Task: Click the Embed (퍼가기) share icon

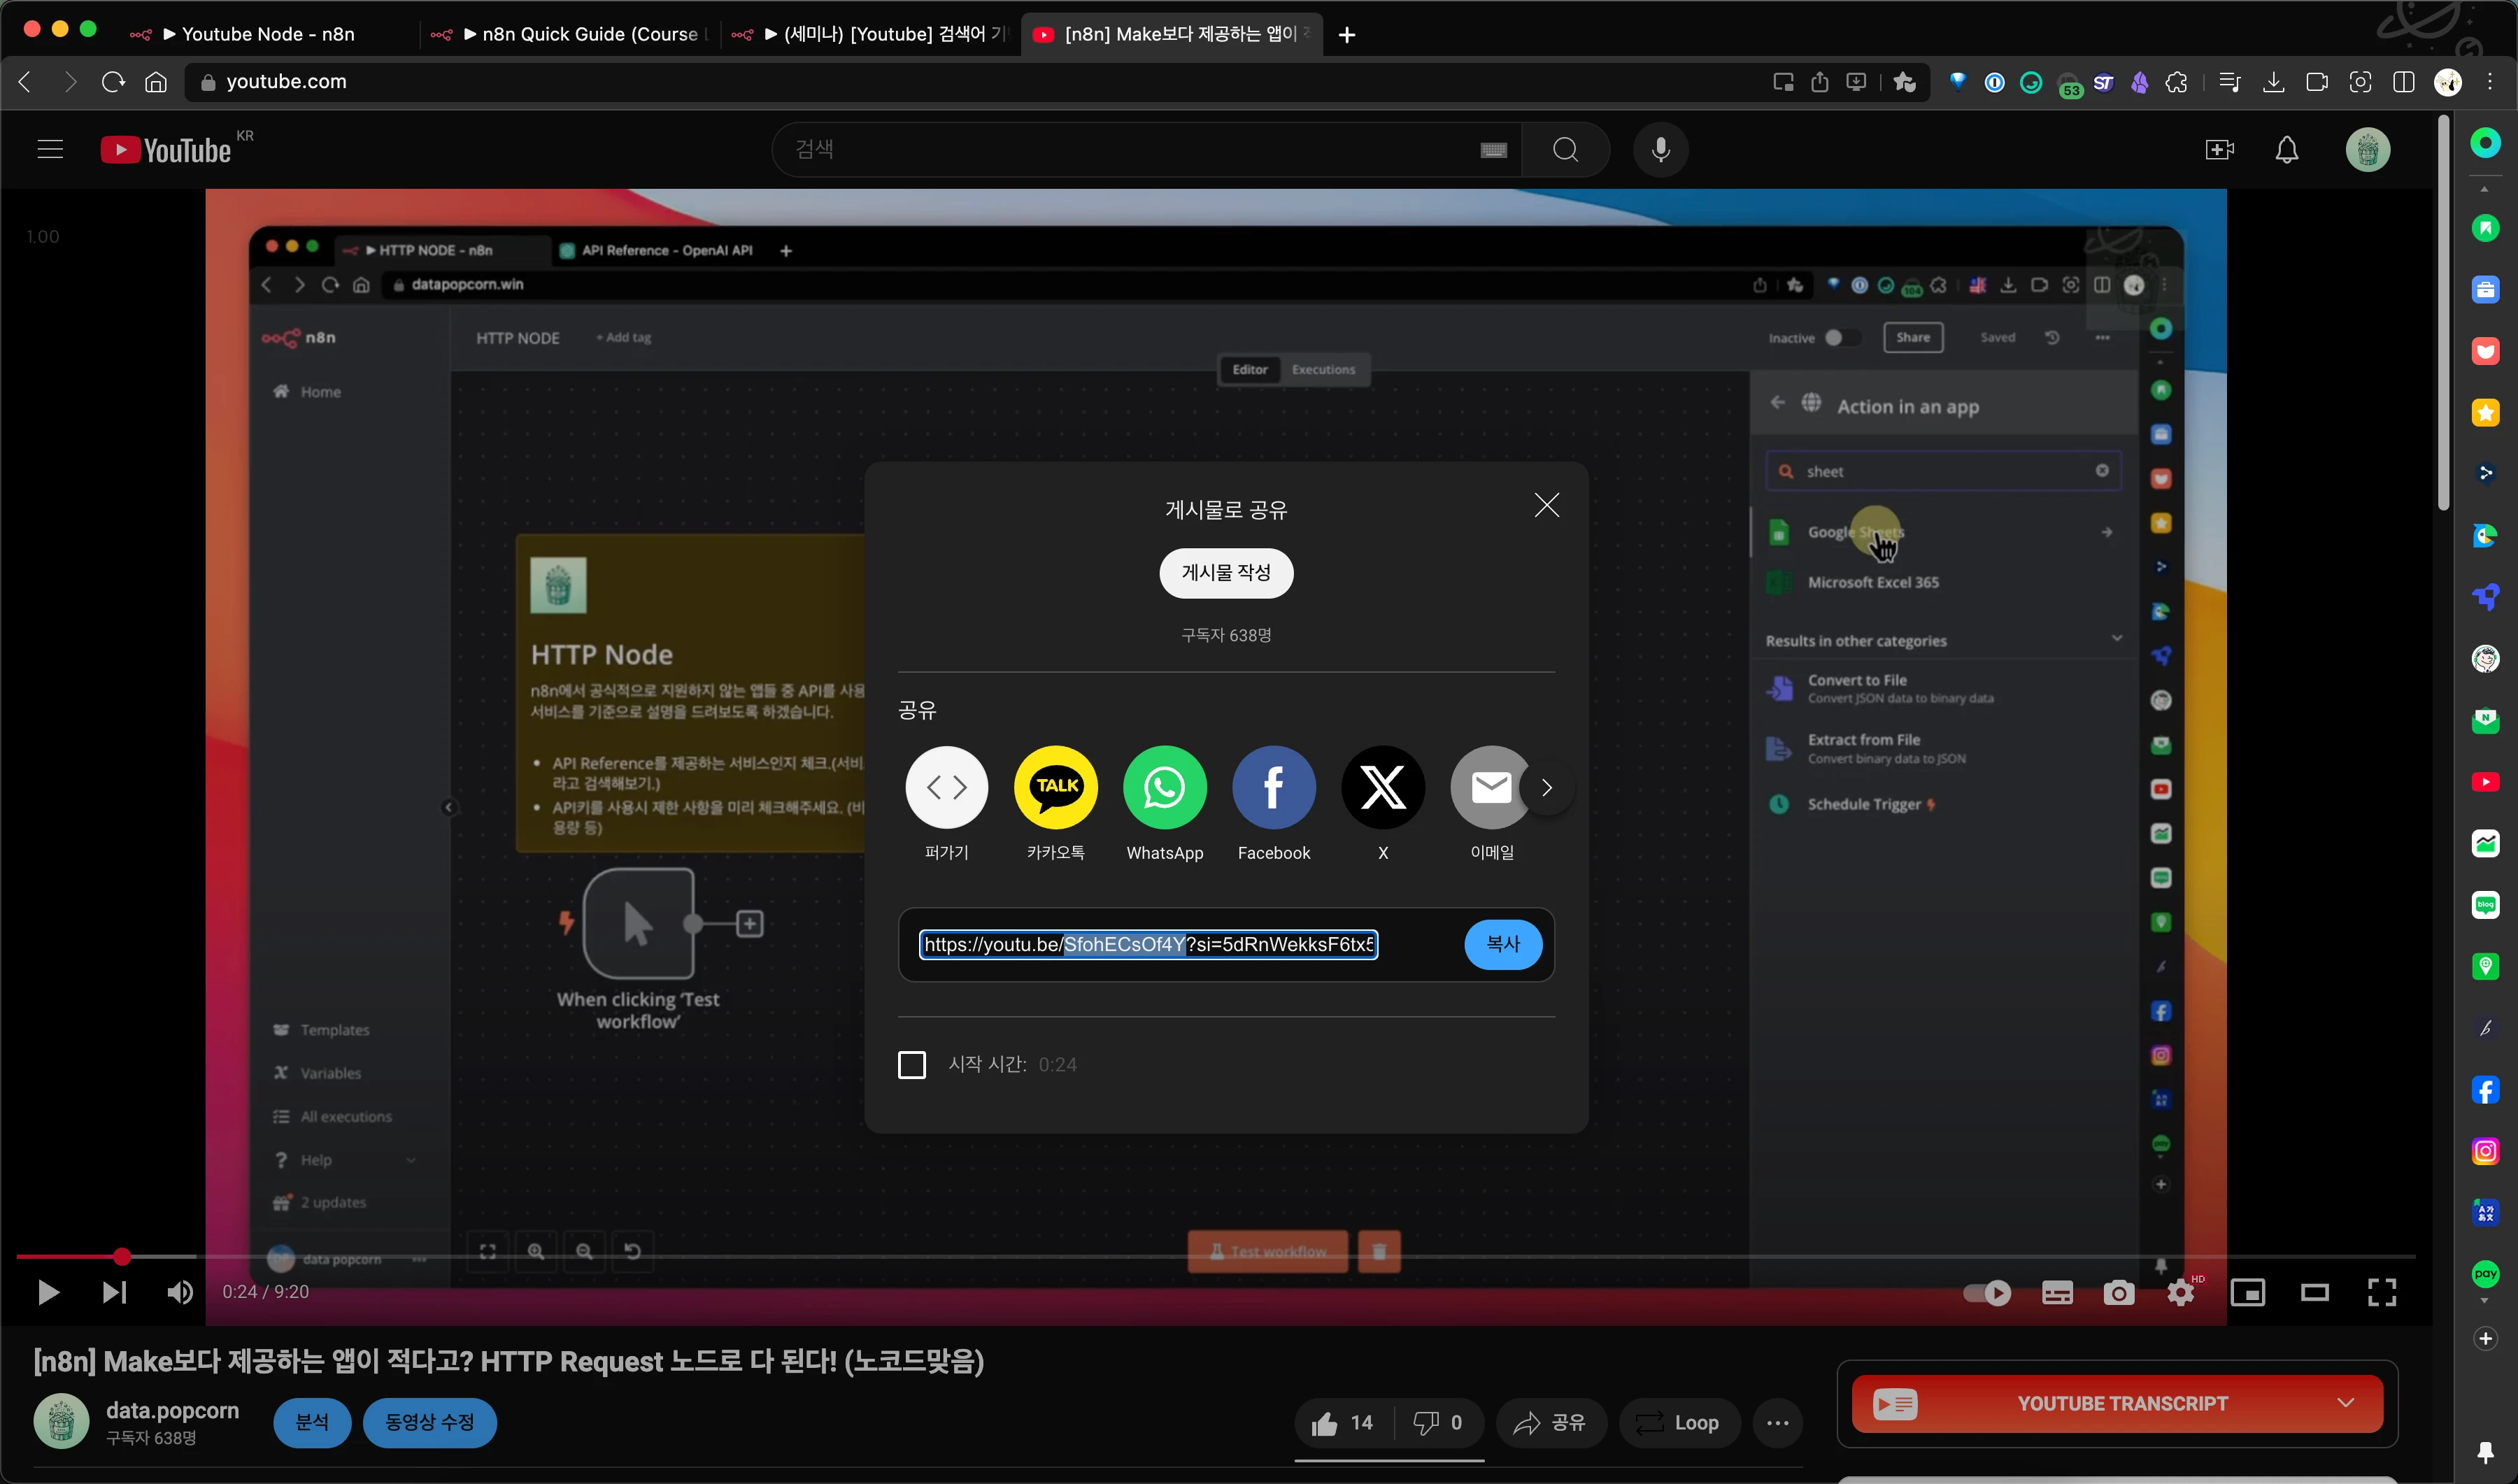Action: point(946,787)
